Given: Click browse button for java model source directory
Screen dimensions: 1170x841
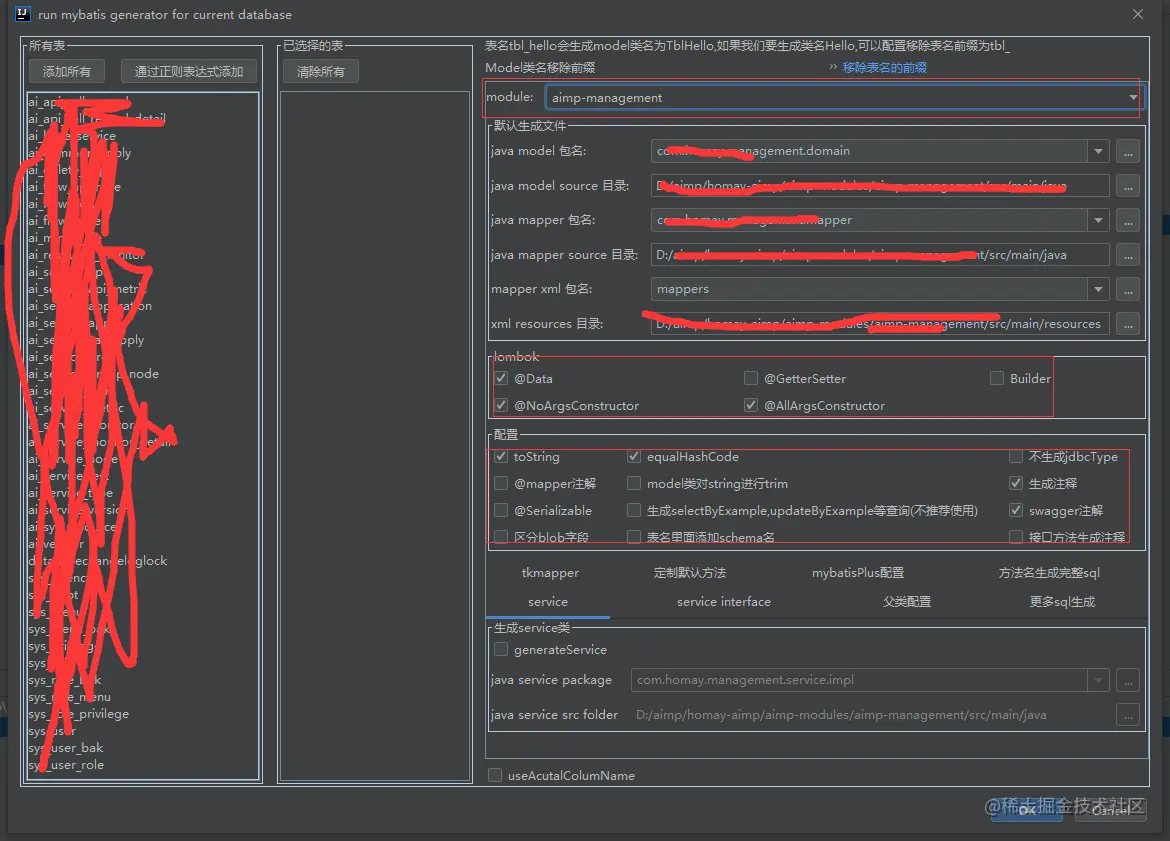Looking at the screenshot, I should pyautogui.click(x=1127, y=186).
